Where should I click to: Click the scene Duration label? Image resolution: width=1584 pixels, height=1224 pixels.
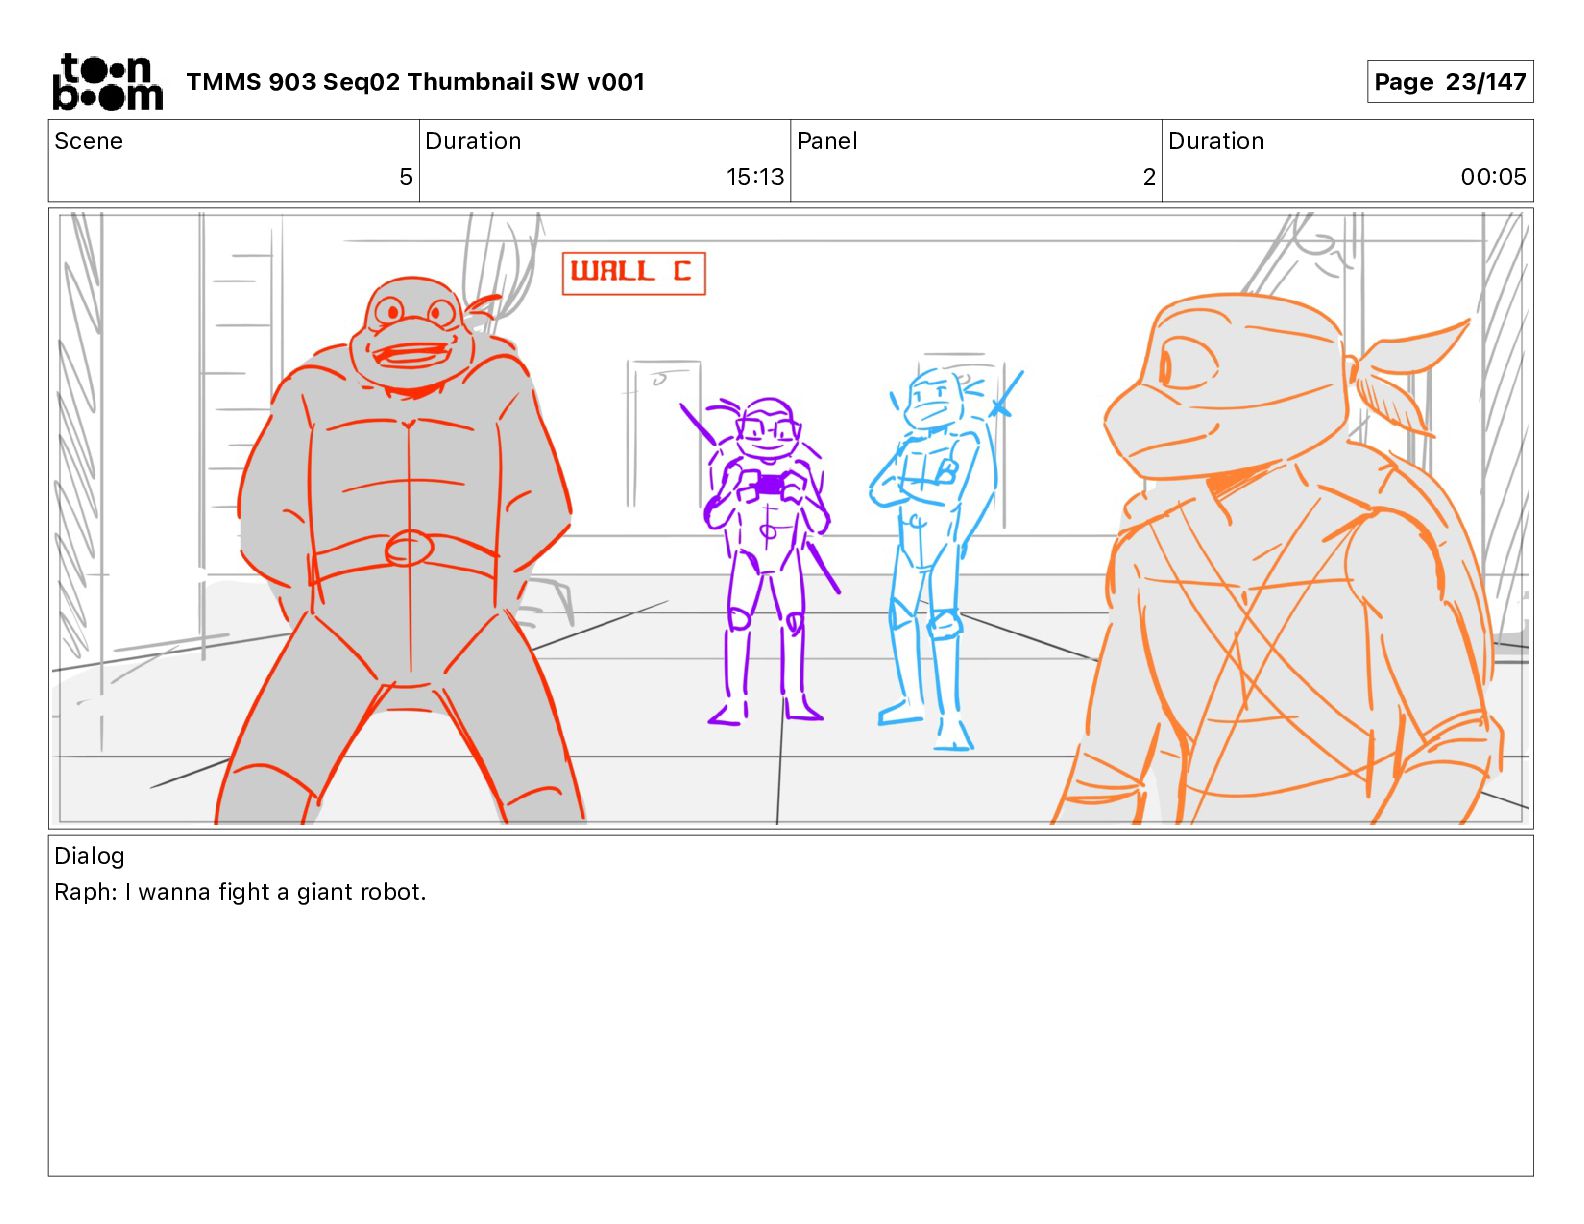tap(473, 141)
